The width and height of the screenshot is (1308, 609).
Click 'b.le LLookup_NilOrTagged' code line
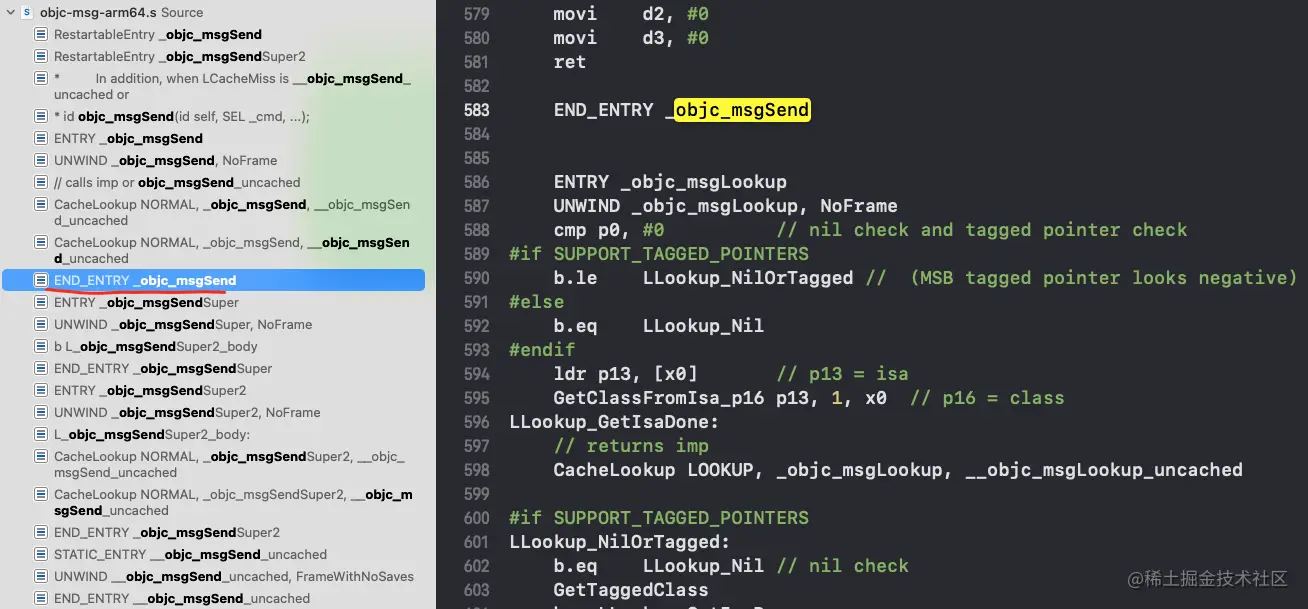(703, 278)
